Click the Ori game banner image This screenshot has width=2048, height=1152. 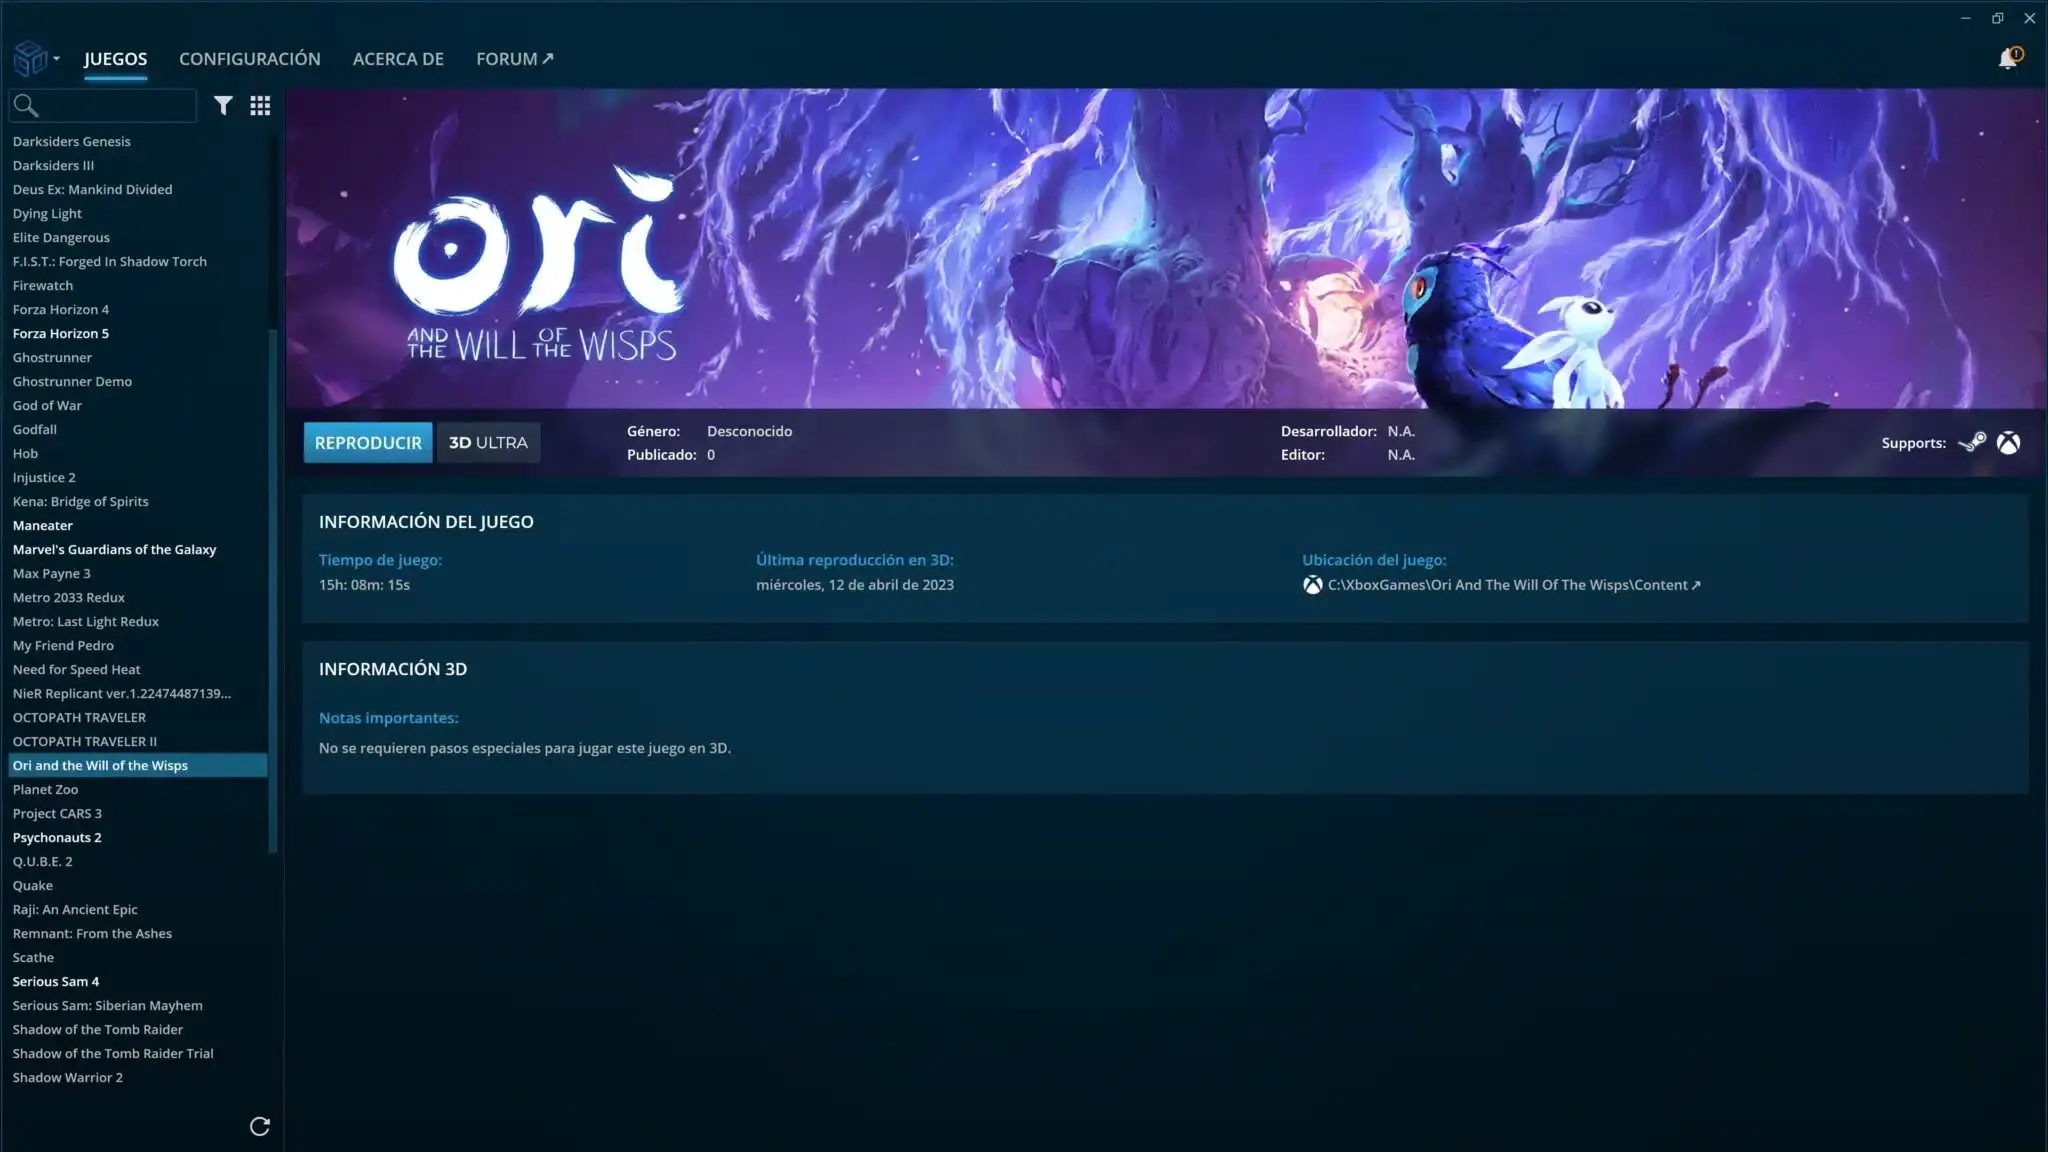click(x=1165, y=248)
